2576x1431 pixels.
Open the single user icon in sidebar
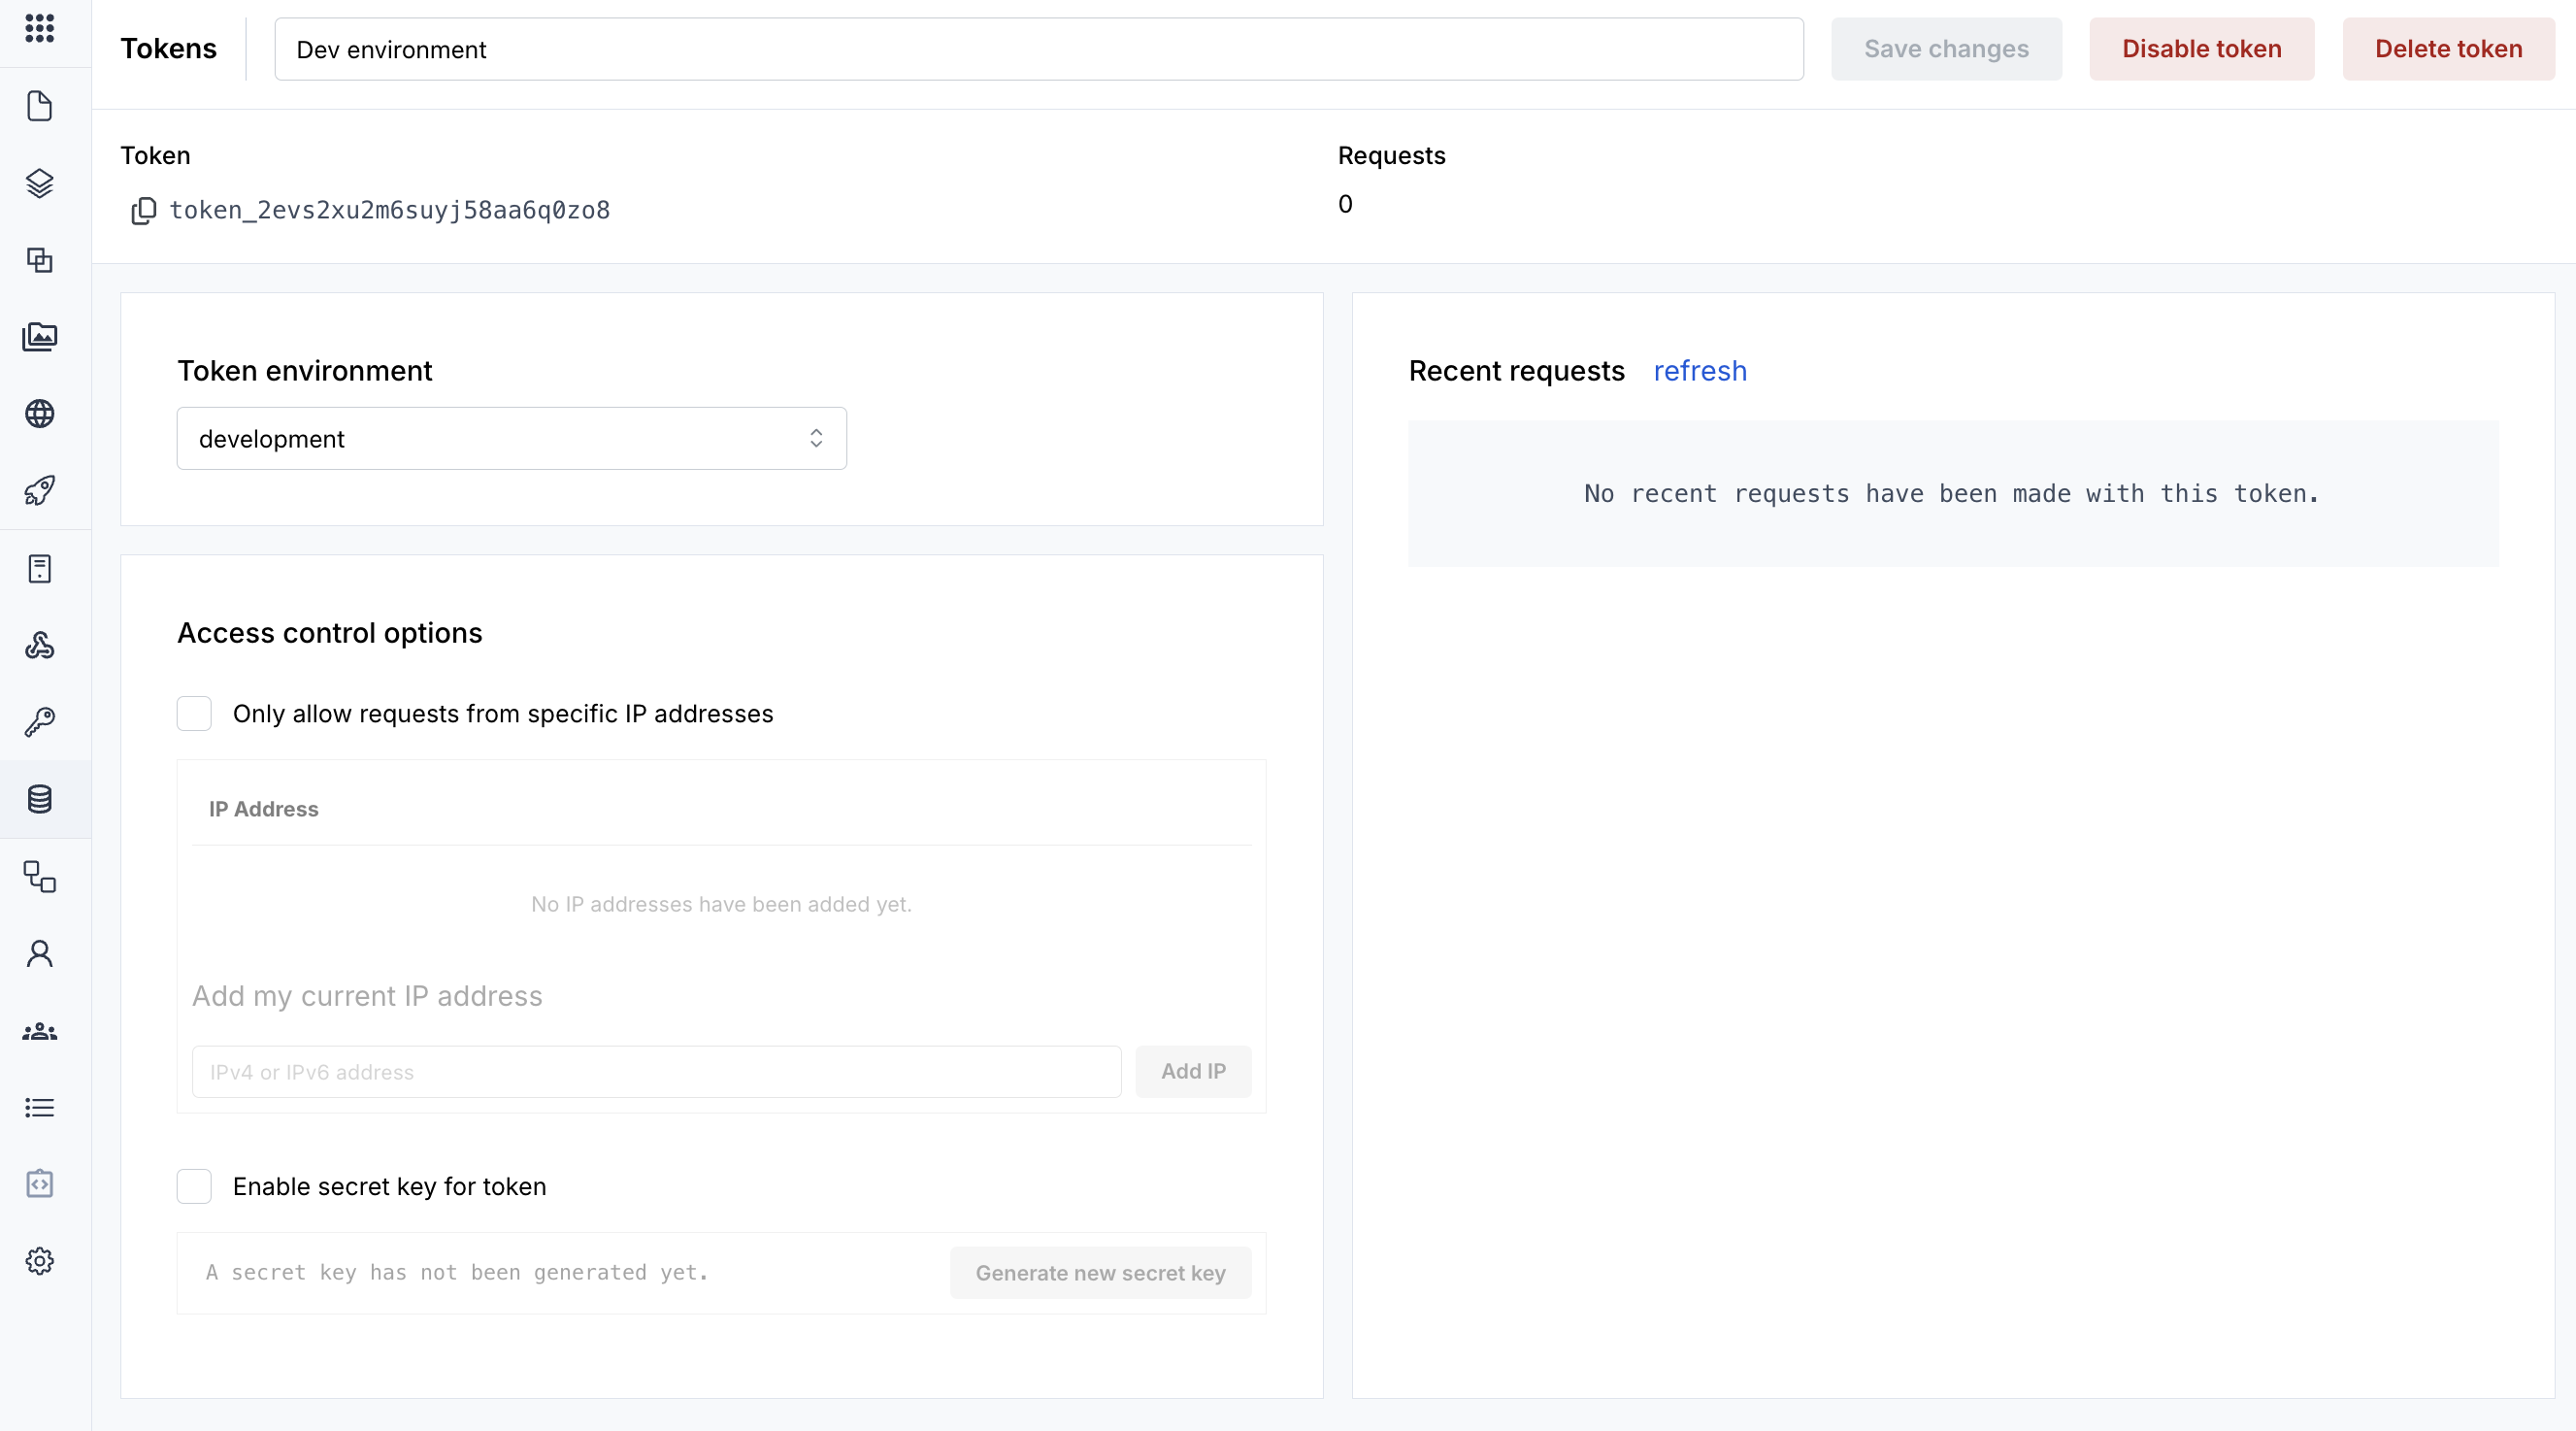40,954
